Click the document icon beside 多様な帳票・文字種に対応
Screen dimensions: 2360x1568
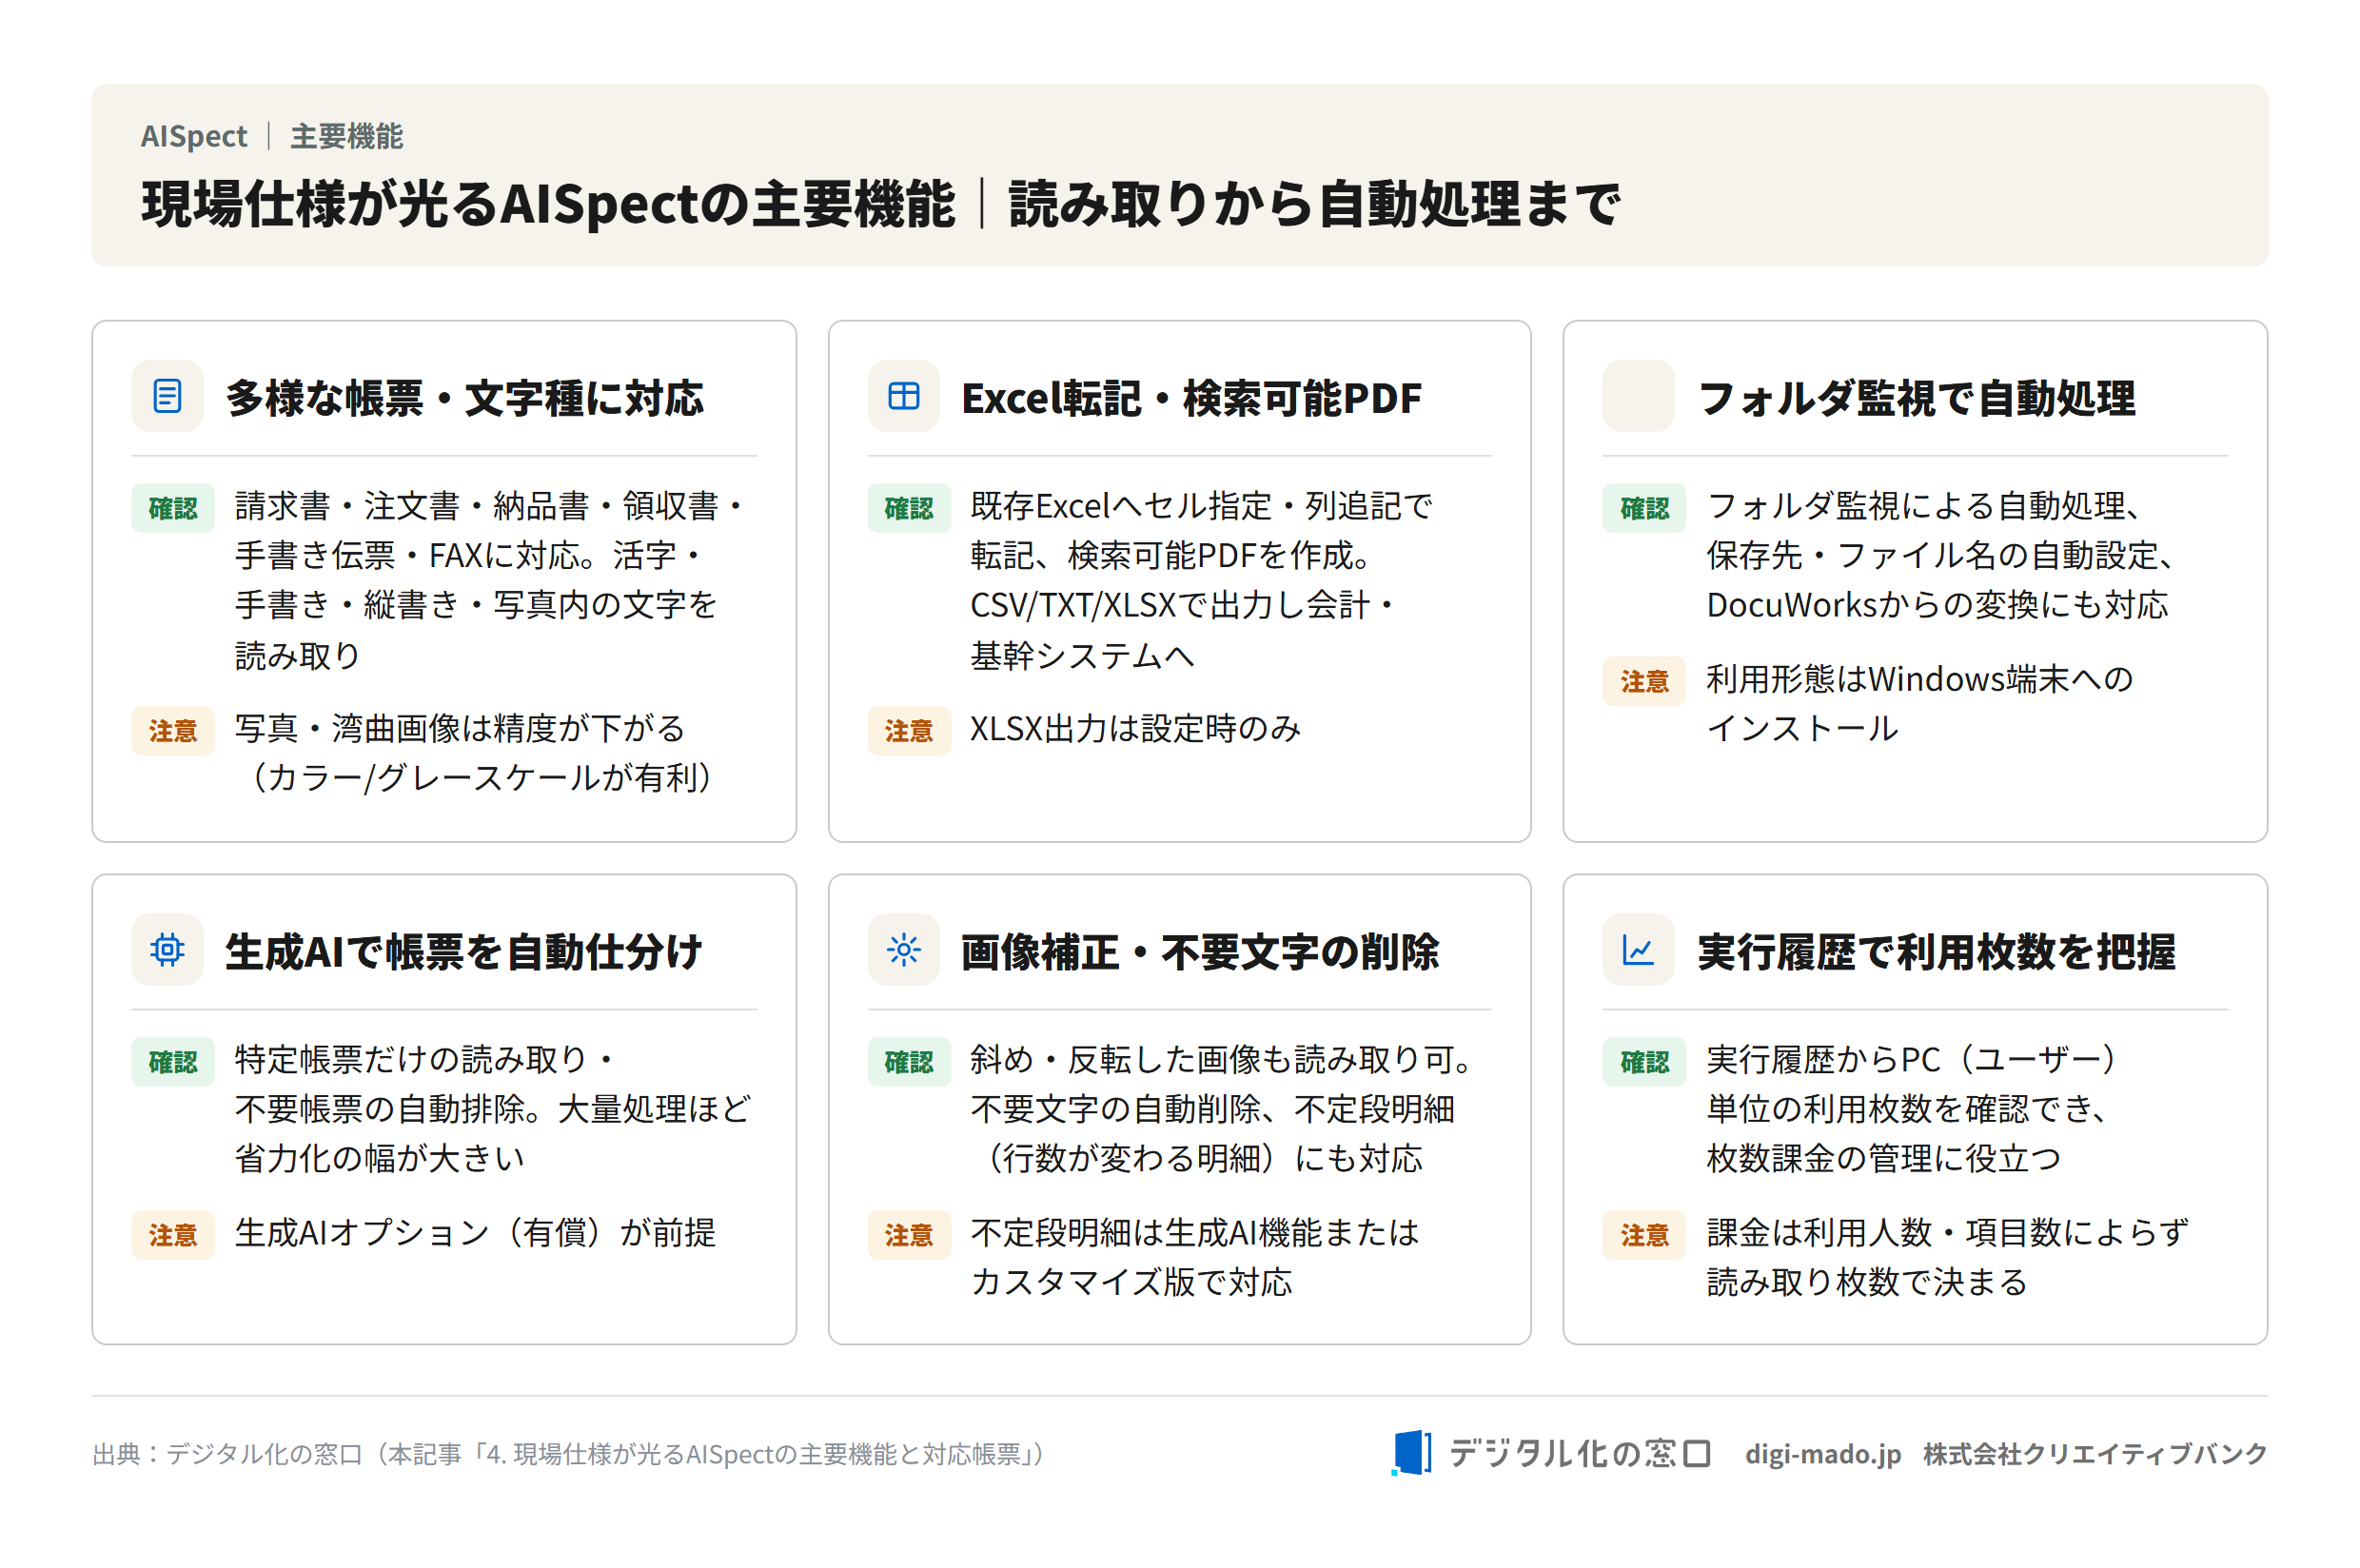tap(167, 396)
